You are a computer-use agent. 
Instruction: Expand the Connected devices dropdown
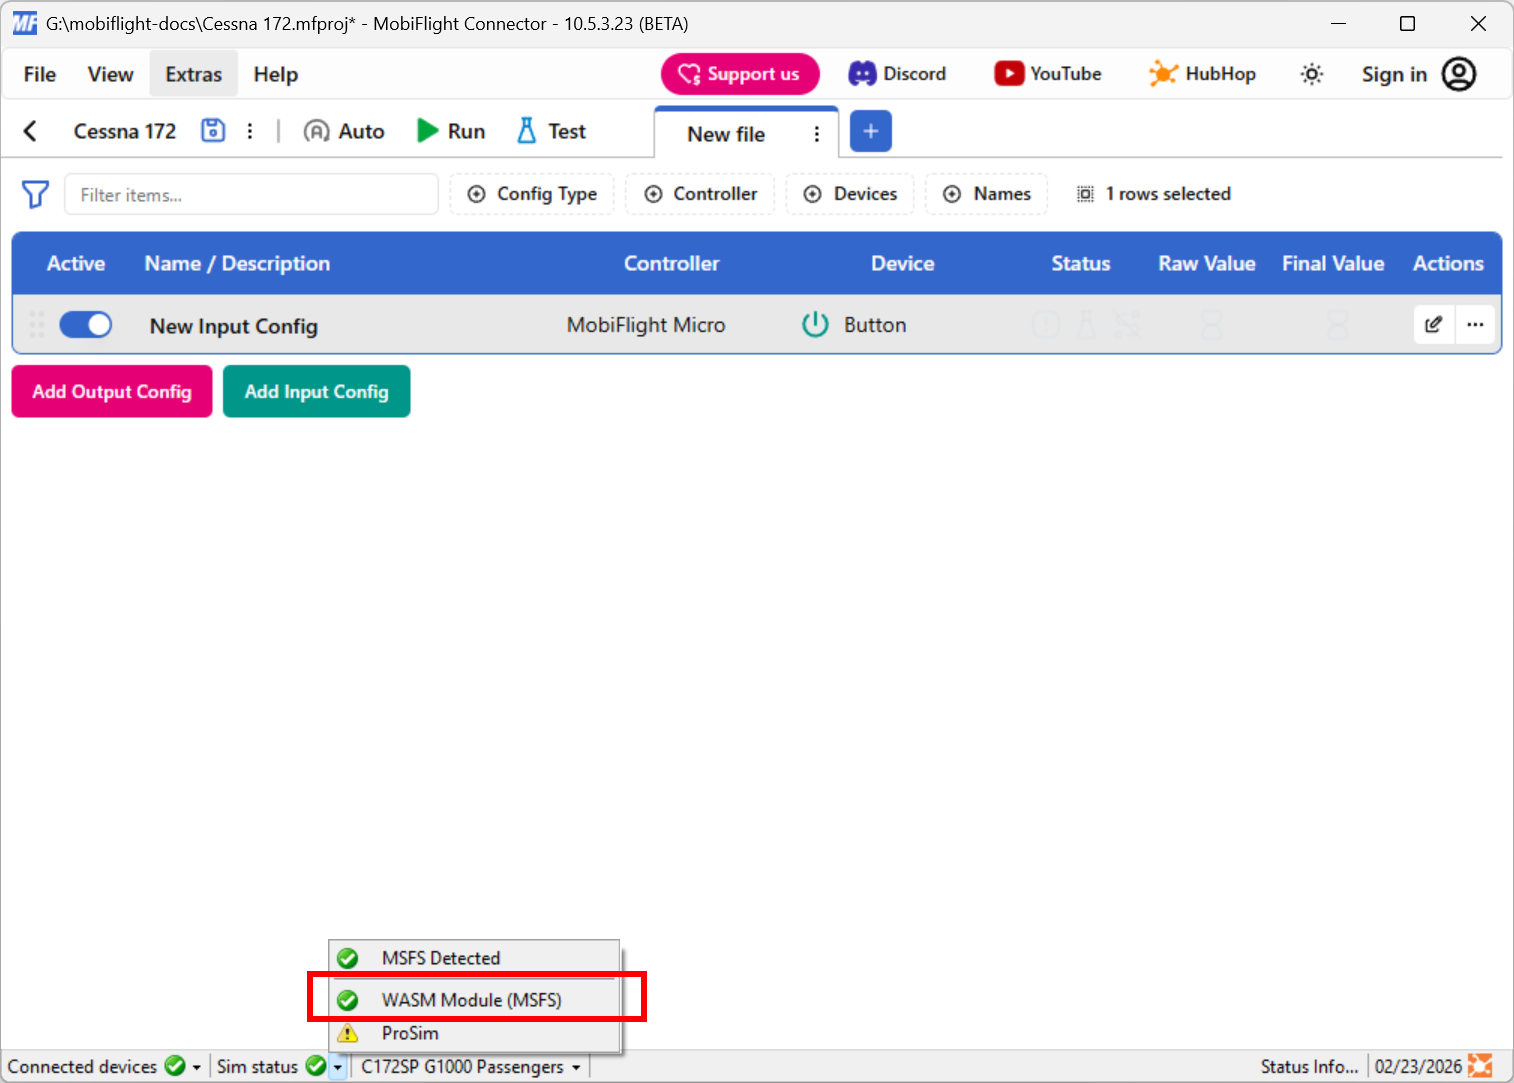(196, 1066)
